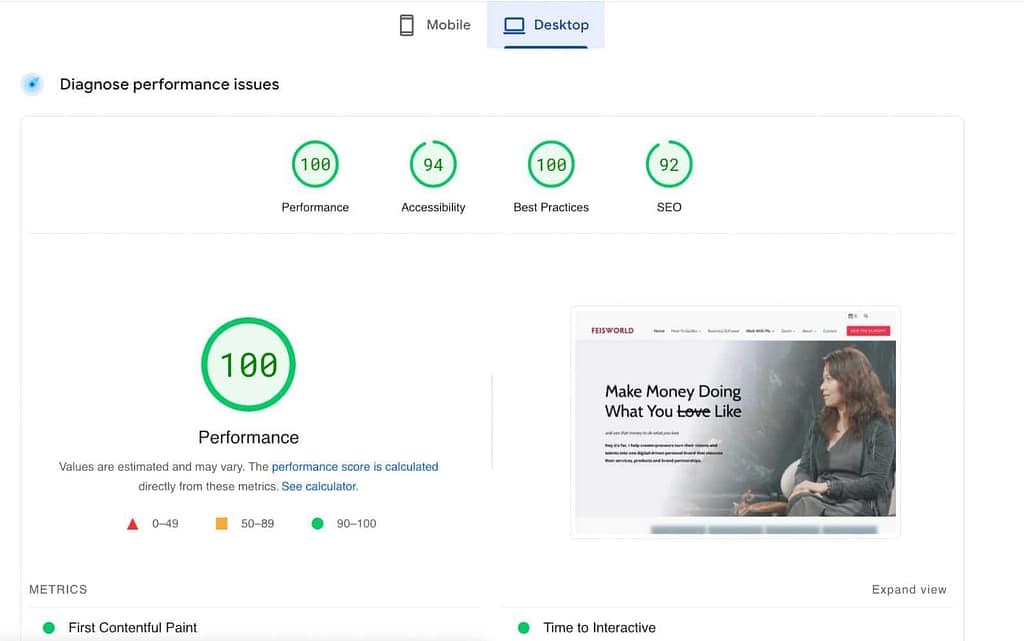Click the orange square 50–89 legend icon

222,524
